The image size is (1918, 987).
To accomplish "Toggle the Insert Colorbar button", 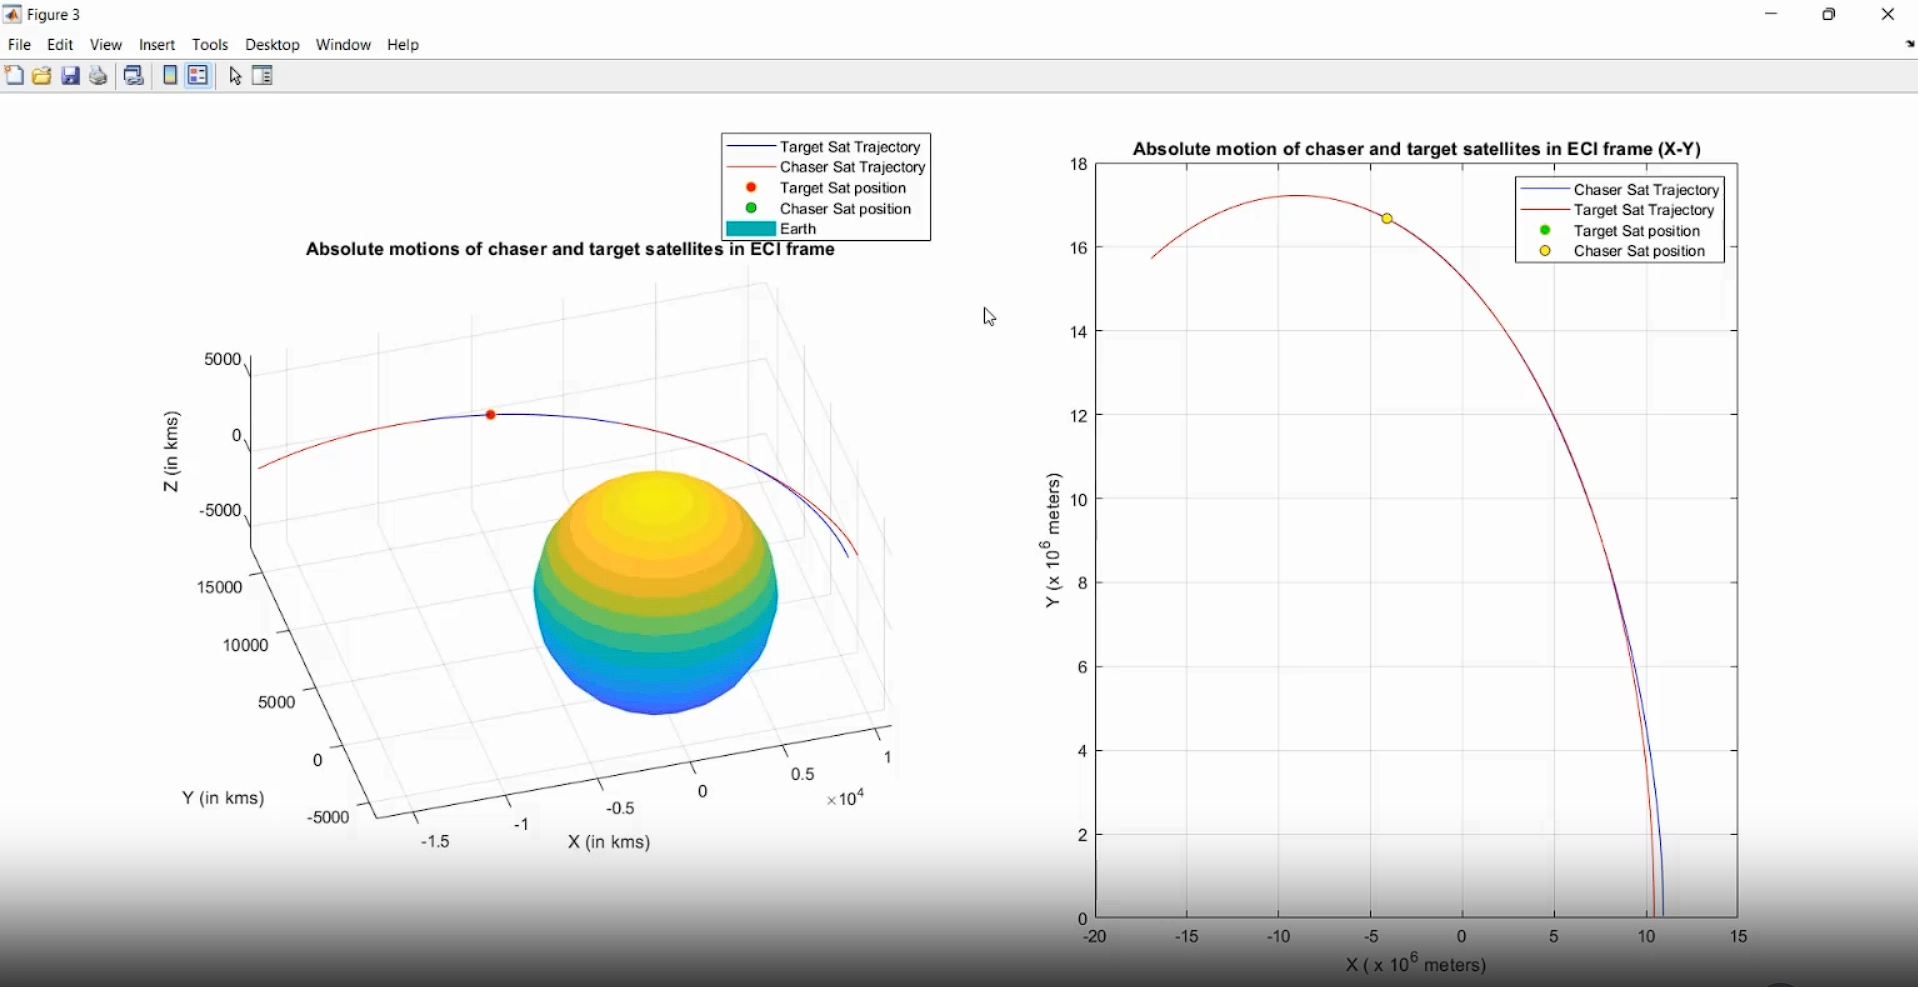I will 171,76.
